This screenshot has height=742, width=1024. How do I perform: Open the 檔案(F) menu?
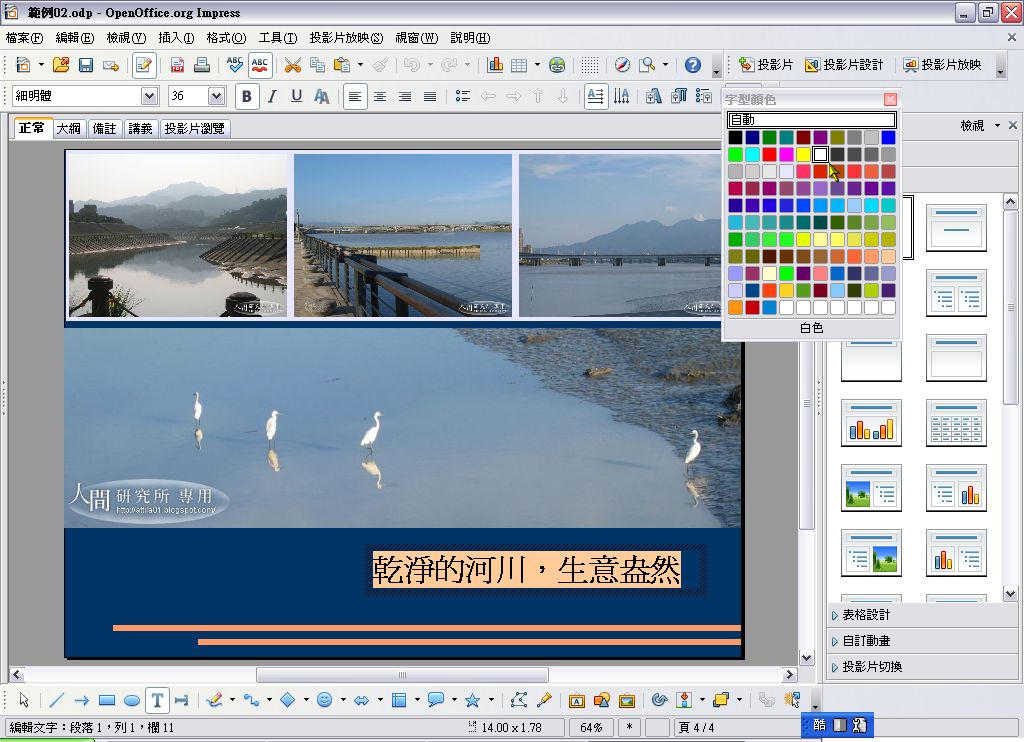[x=24, y=38]
